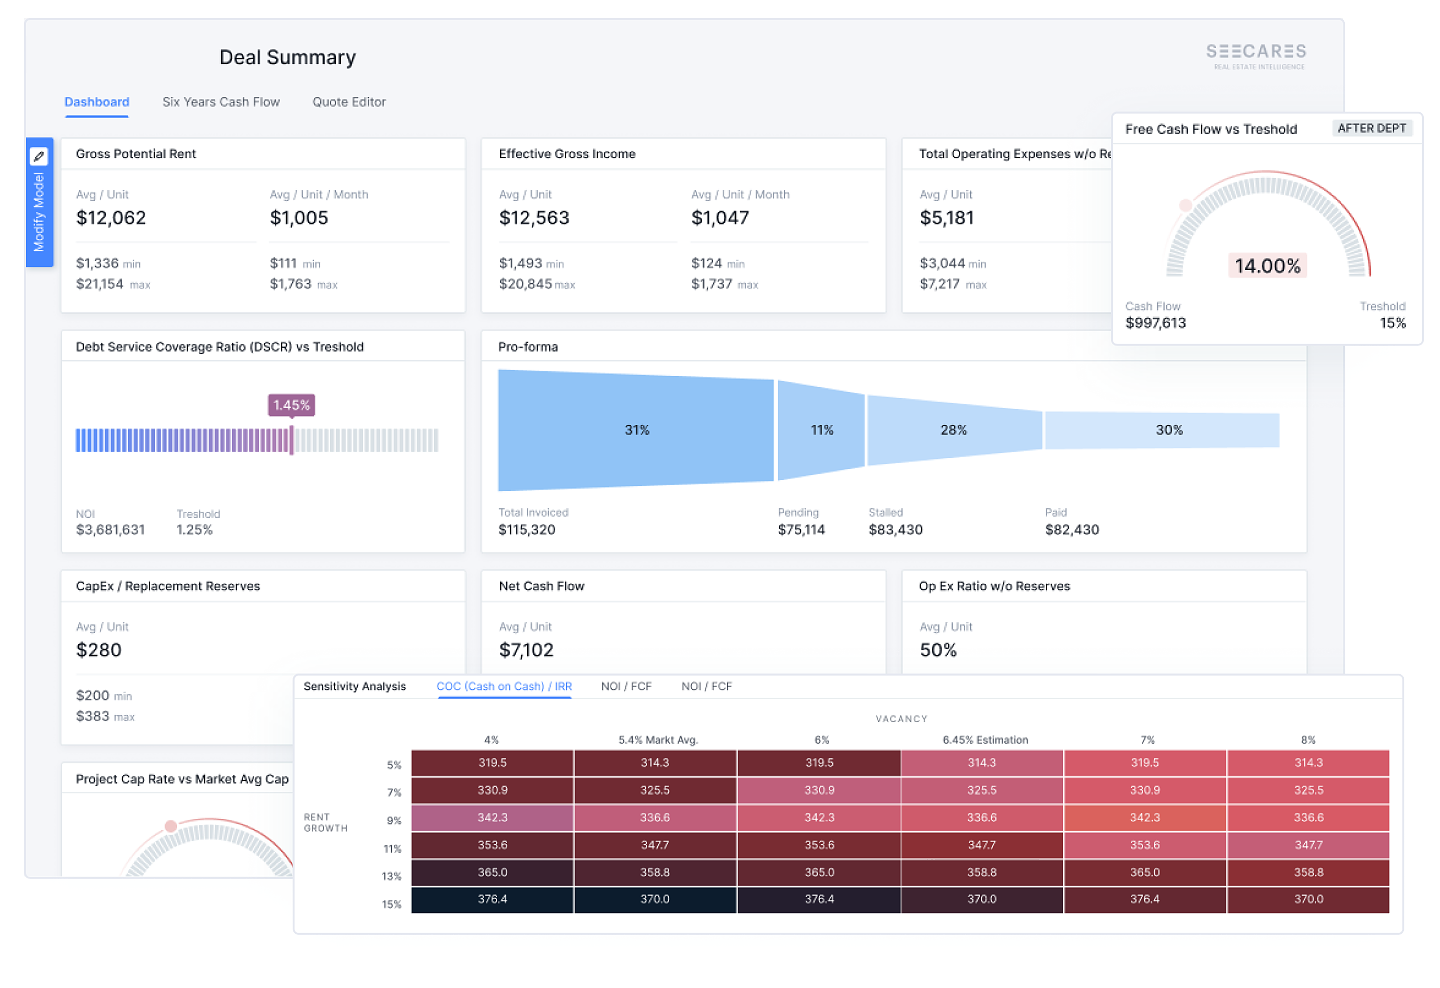This screenshot has height=988, width=1440.
Task: Switch to the Dashboard tab
Action: pos(97,102)
